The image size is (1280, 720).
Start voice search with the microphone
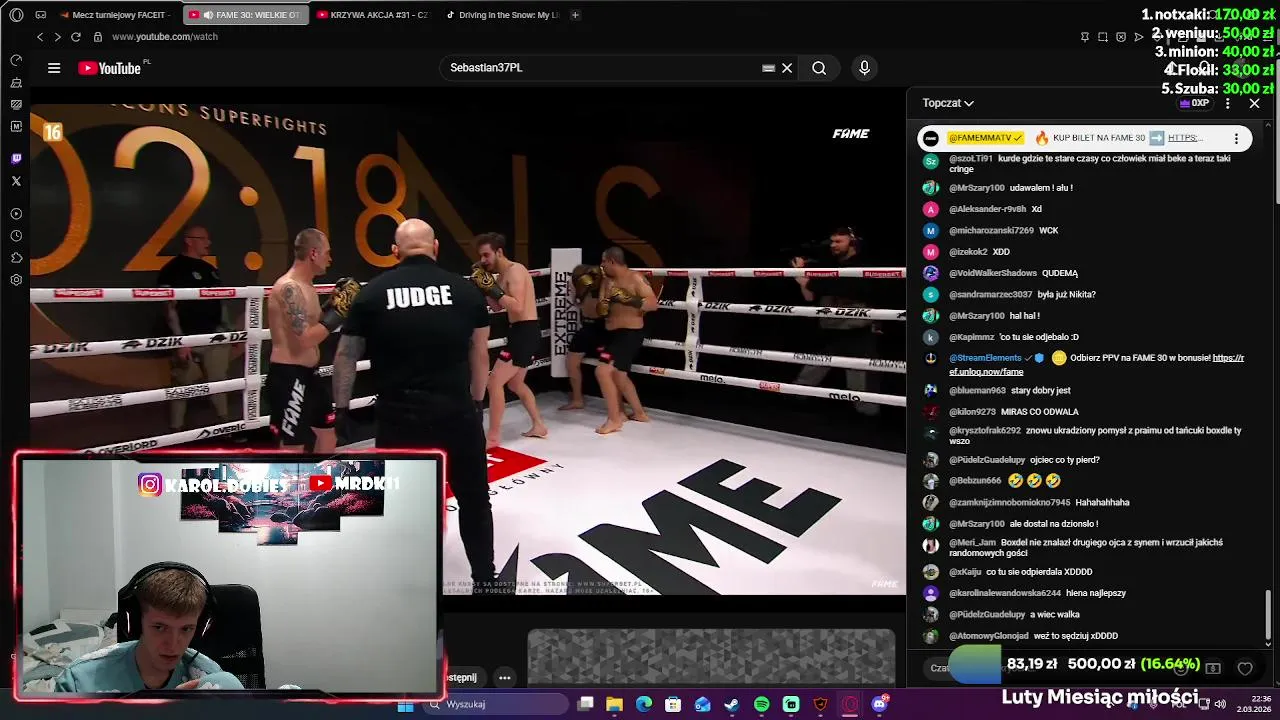tap(865, 68)
